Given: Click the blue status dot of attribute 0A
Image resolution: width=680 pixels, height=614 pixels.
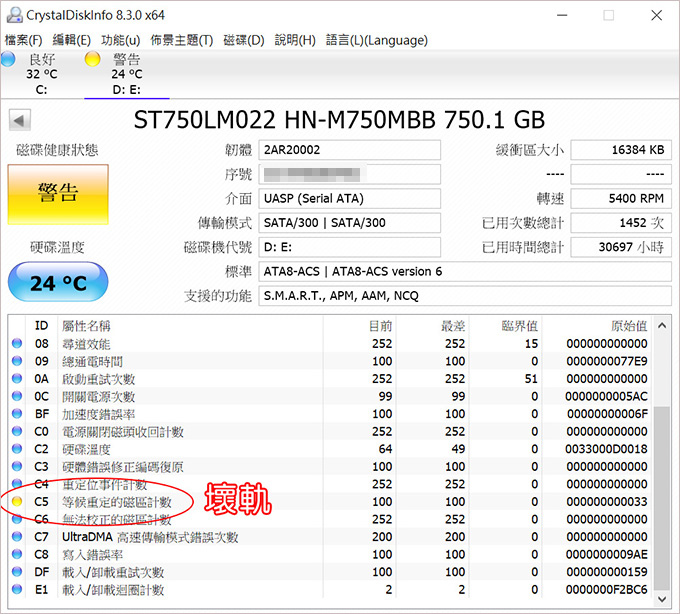Looking at the screenshot, I should click(x=17, y=379).
